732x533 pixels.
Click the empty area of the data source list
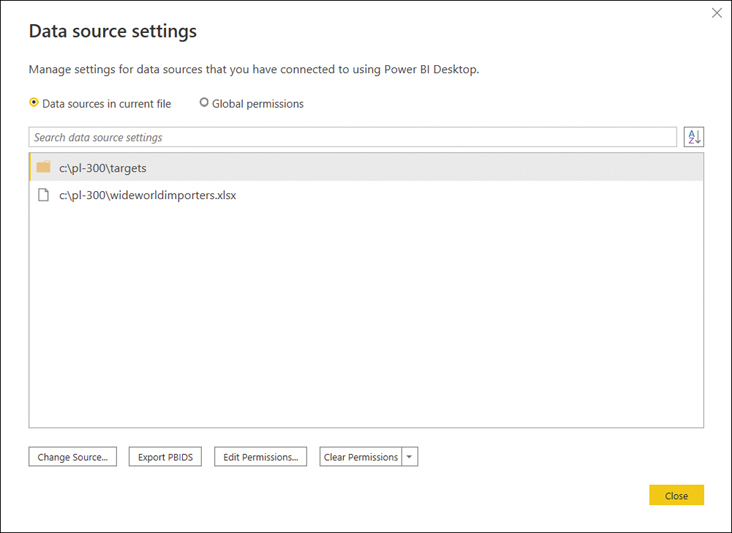coord(366,320)
